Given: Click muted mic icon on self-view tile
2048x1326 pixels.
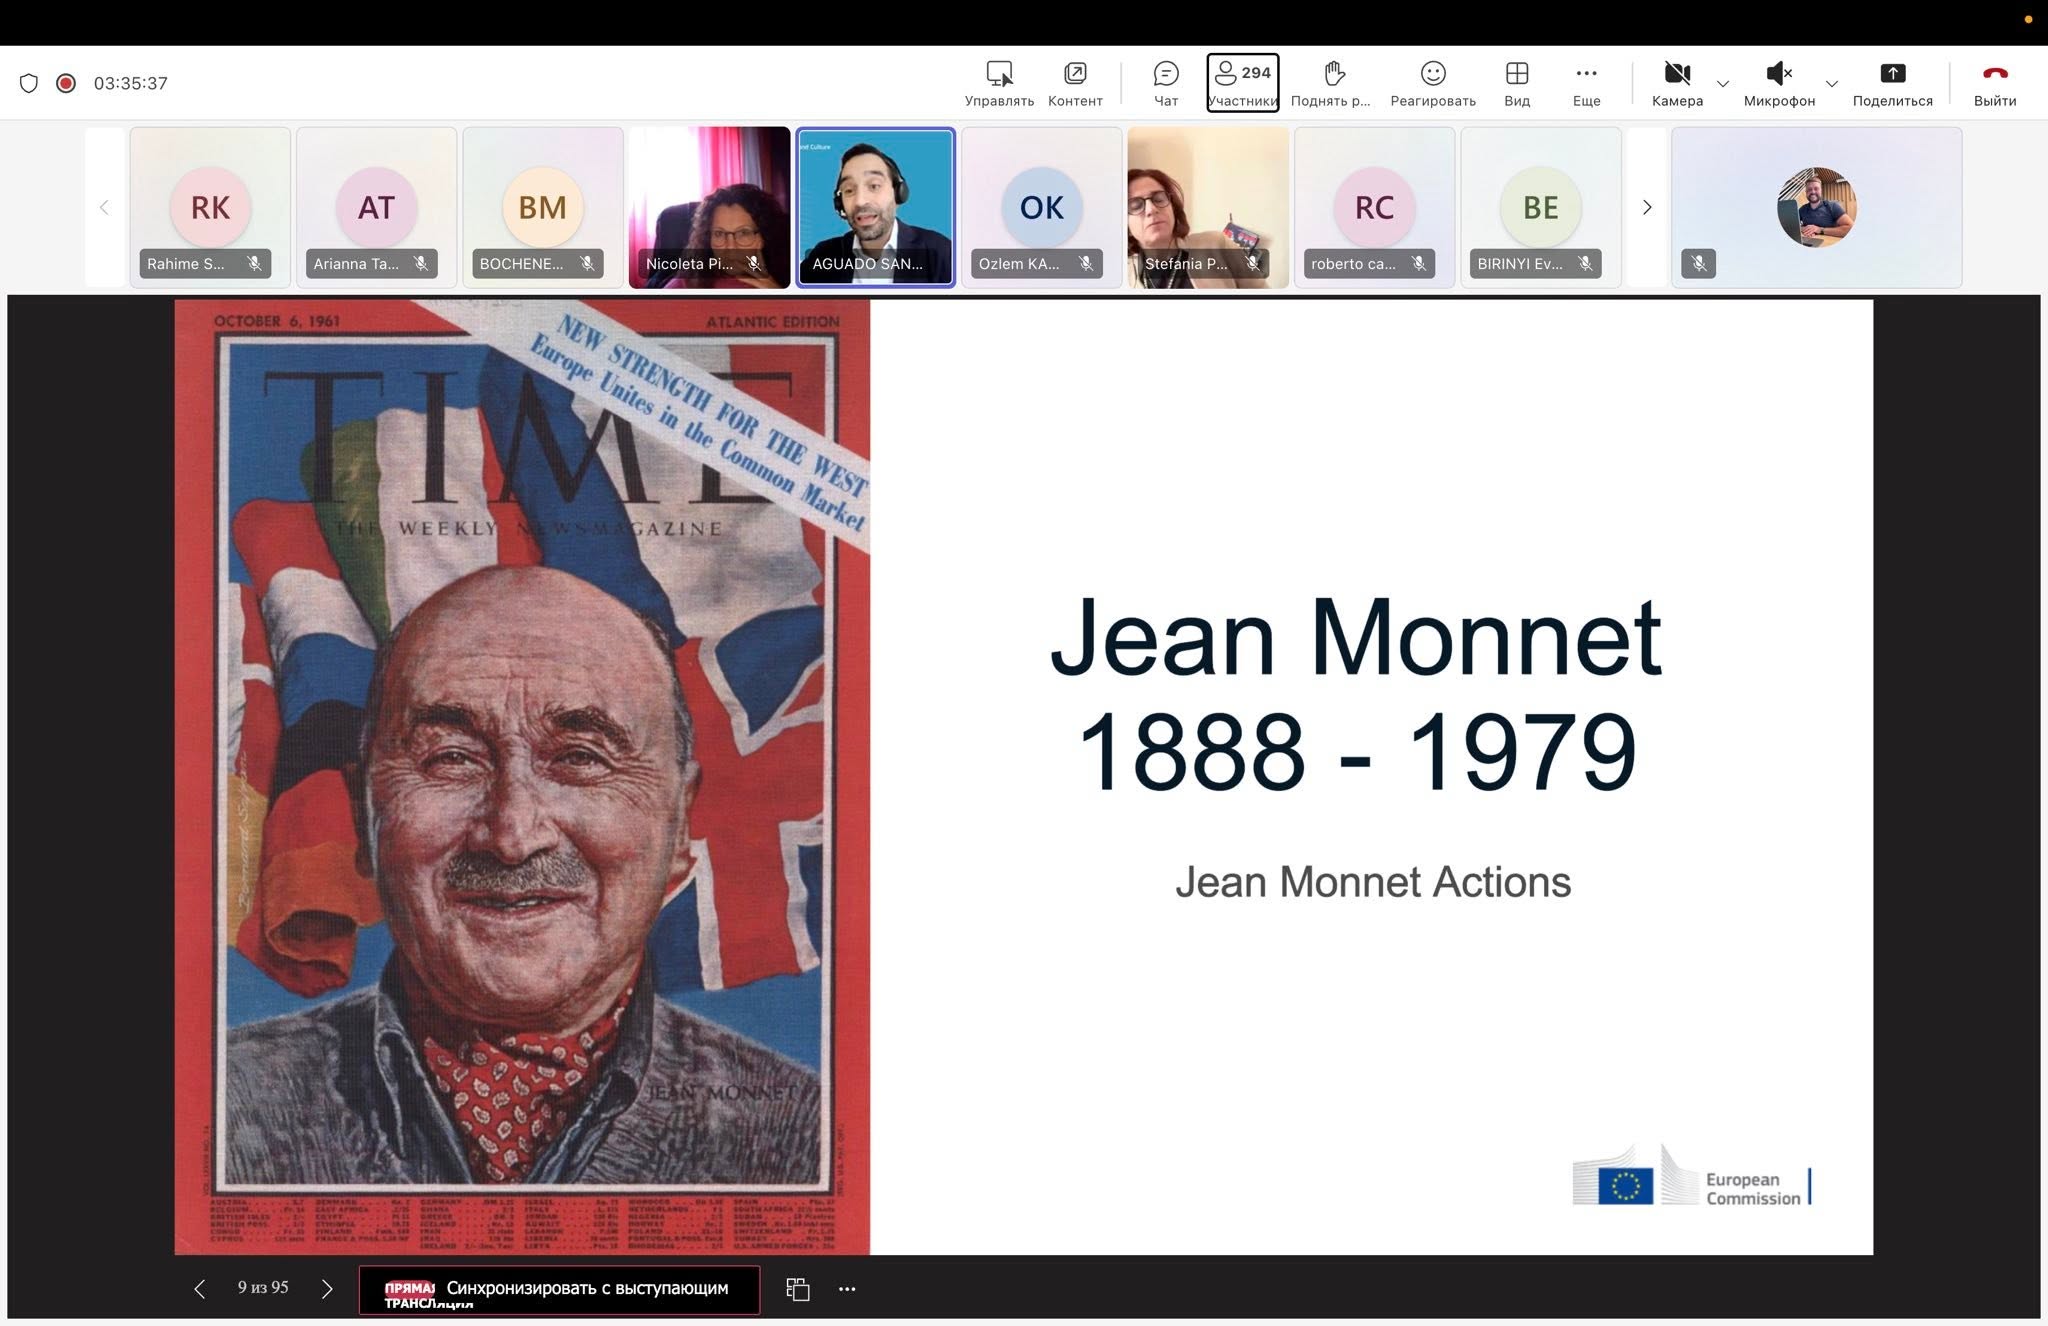Looking at the screenshot, I should [x=1699, y=263].
